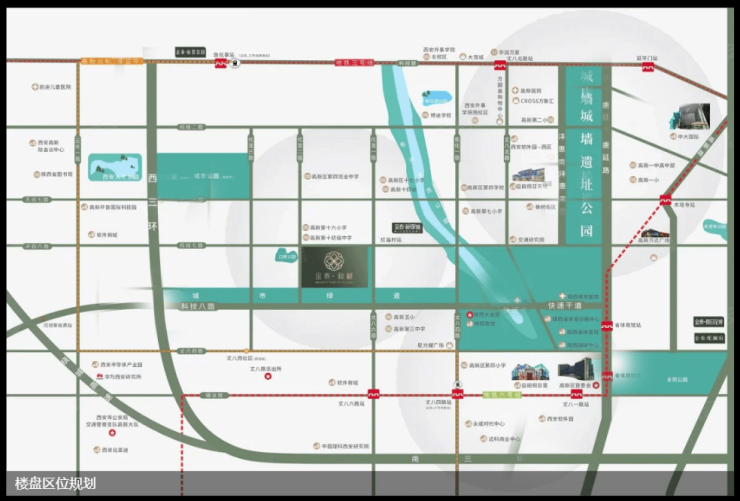
Task: Click the 中大国际 building photo
Action: click(690, 117)
